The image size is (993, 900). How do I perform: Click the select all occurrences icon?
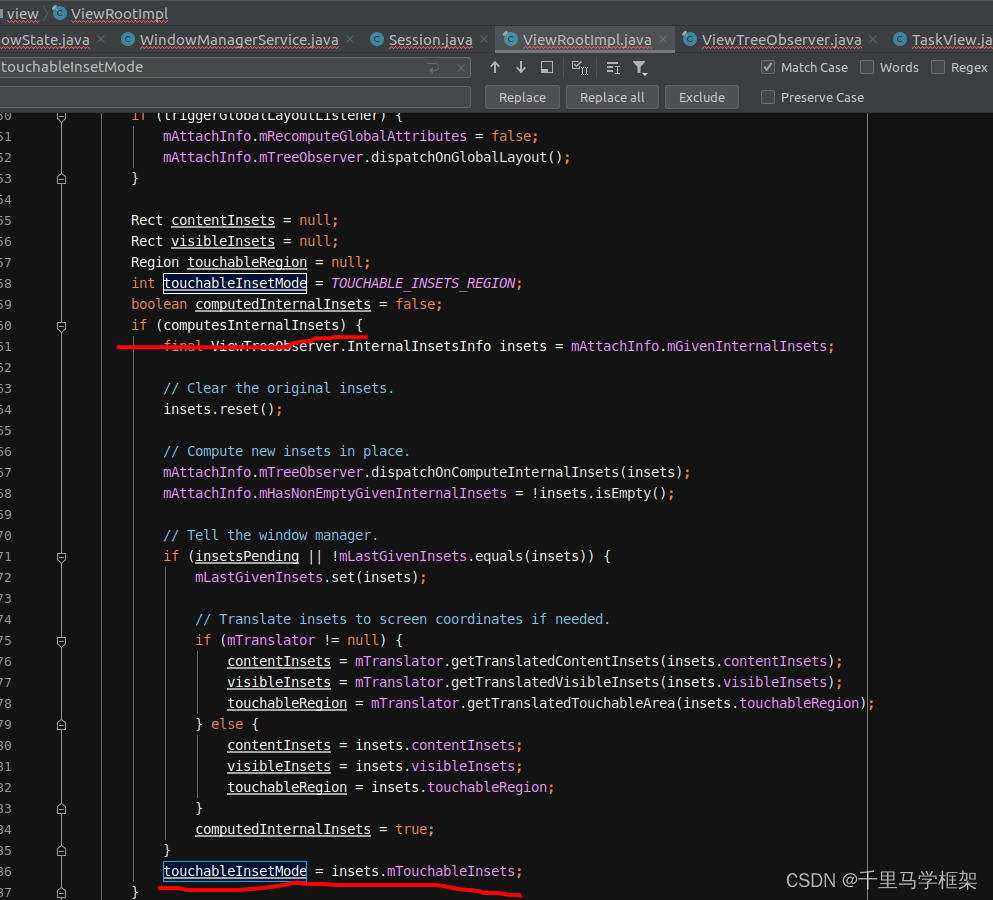coord(580,67)
